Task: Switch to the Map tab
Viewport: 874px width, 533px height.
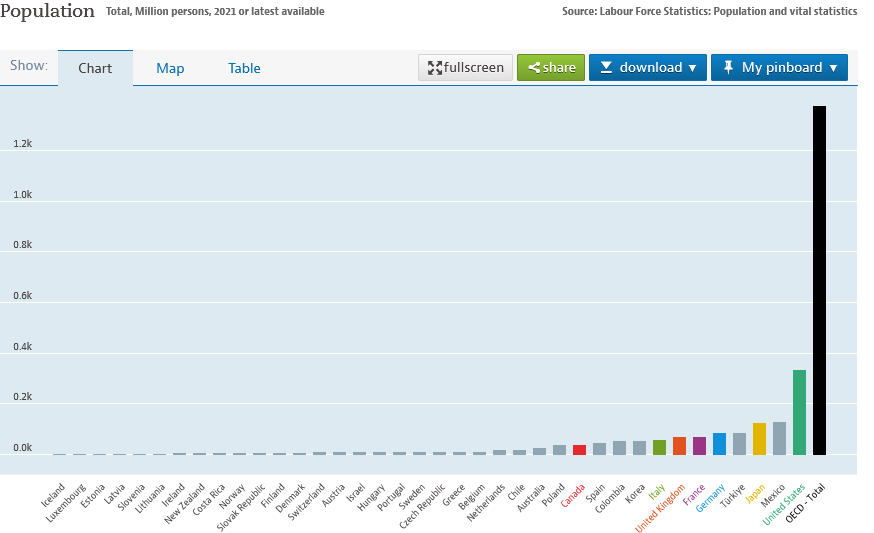Action: pyautogui.click(x=170, y=69)
